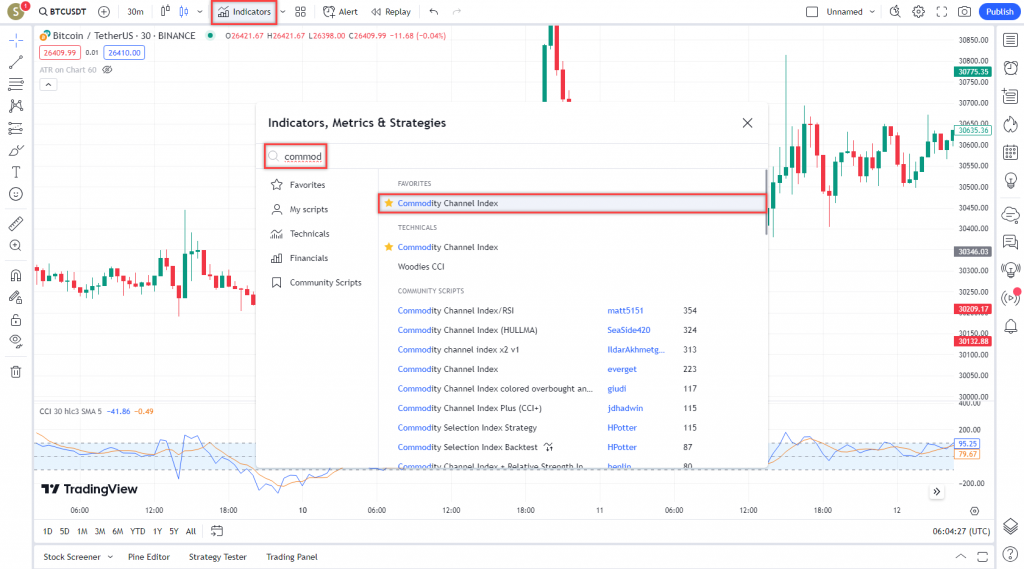
Task: Take a chart snapshot with camera icon
Action: [x=964, y=12]
